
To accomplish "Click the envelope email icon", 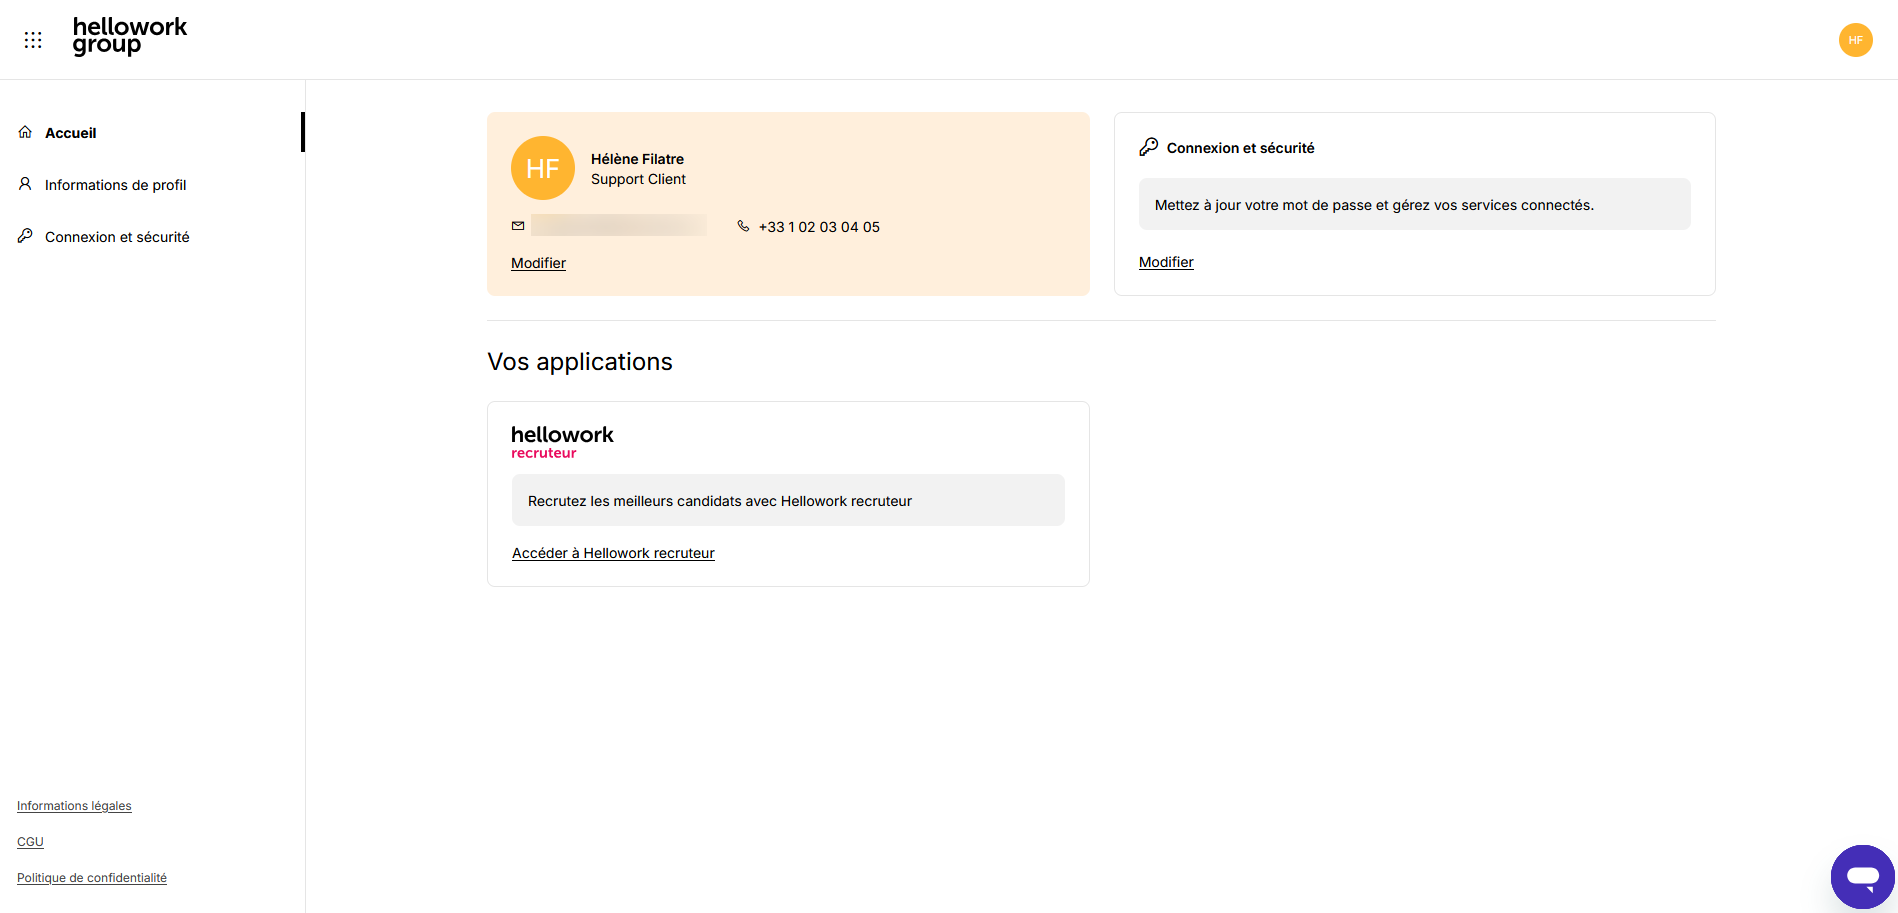I will 518,226.
